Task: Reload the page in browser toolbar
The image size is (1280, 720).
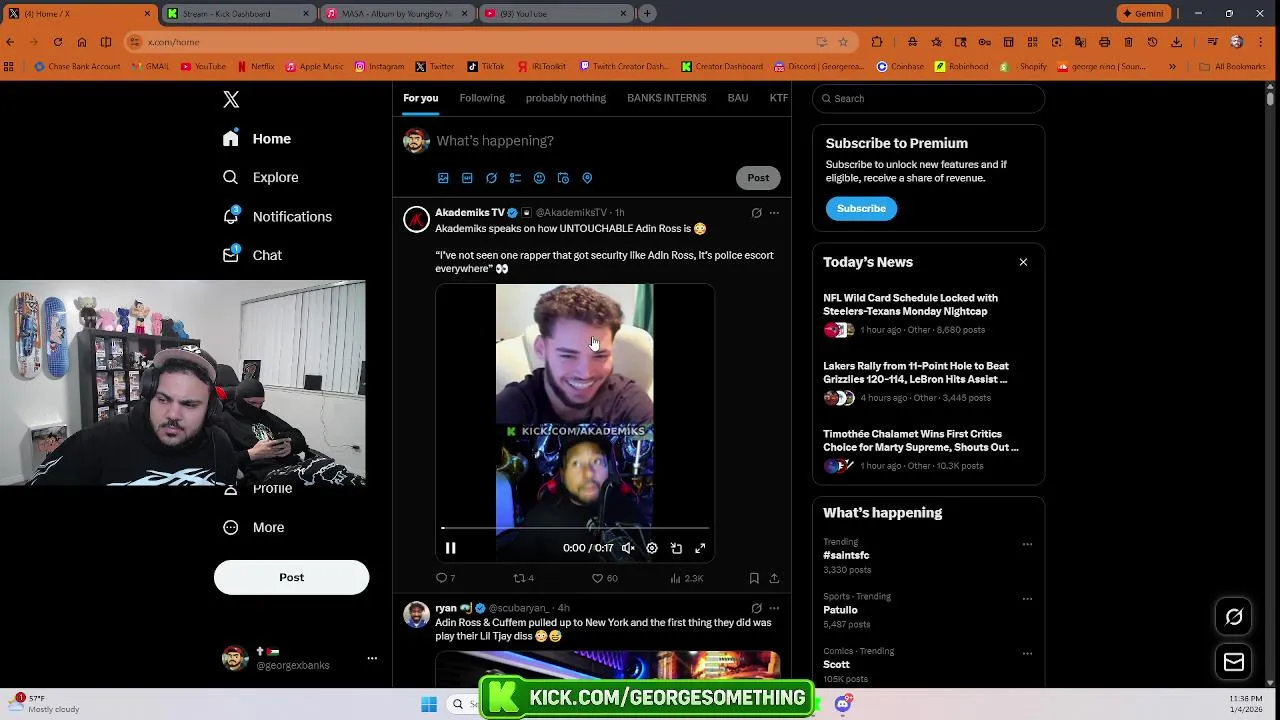Action: 58,42
